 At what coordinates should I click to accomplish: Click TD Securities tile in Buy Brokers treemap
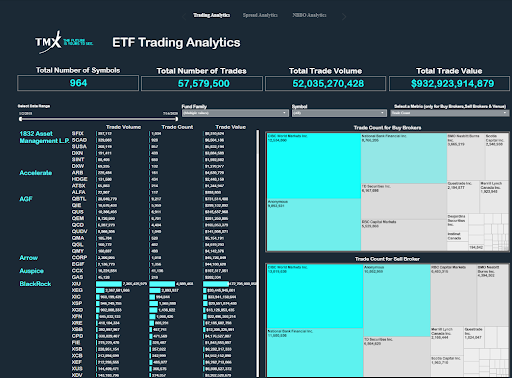click(x=404, y=201)
